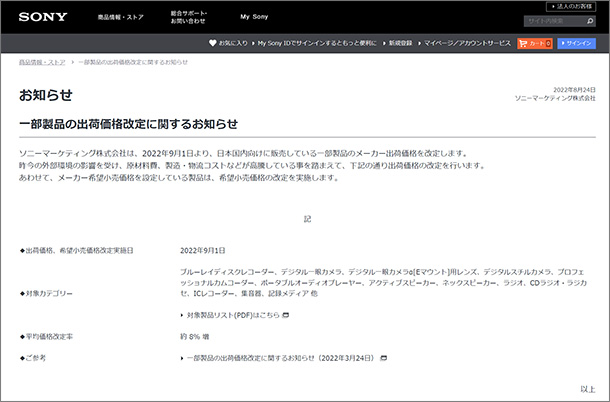Screen dimensions: 610x402
Task: Click the 2022年9月1日 implementation date value
Action: click(x=203, y=251)
